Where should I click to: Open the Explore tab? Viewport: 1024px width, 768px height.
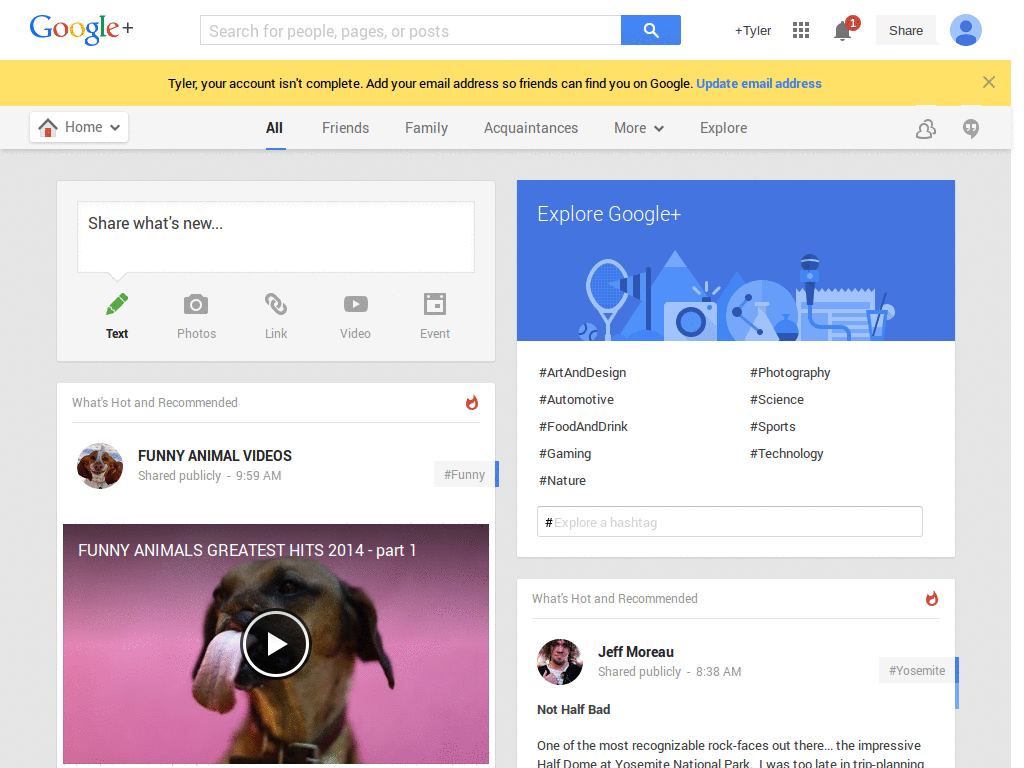click(724, 128)
